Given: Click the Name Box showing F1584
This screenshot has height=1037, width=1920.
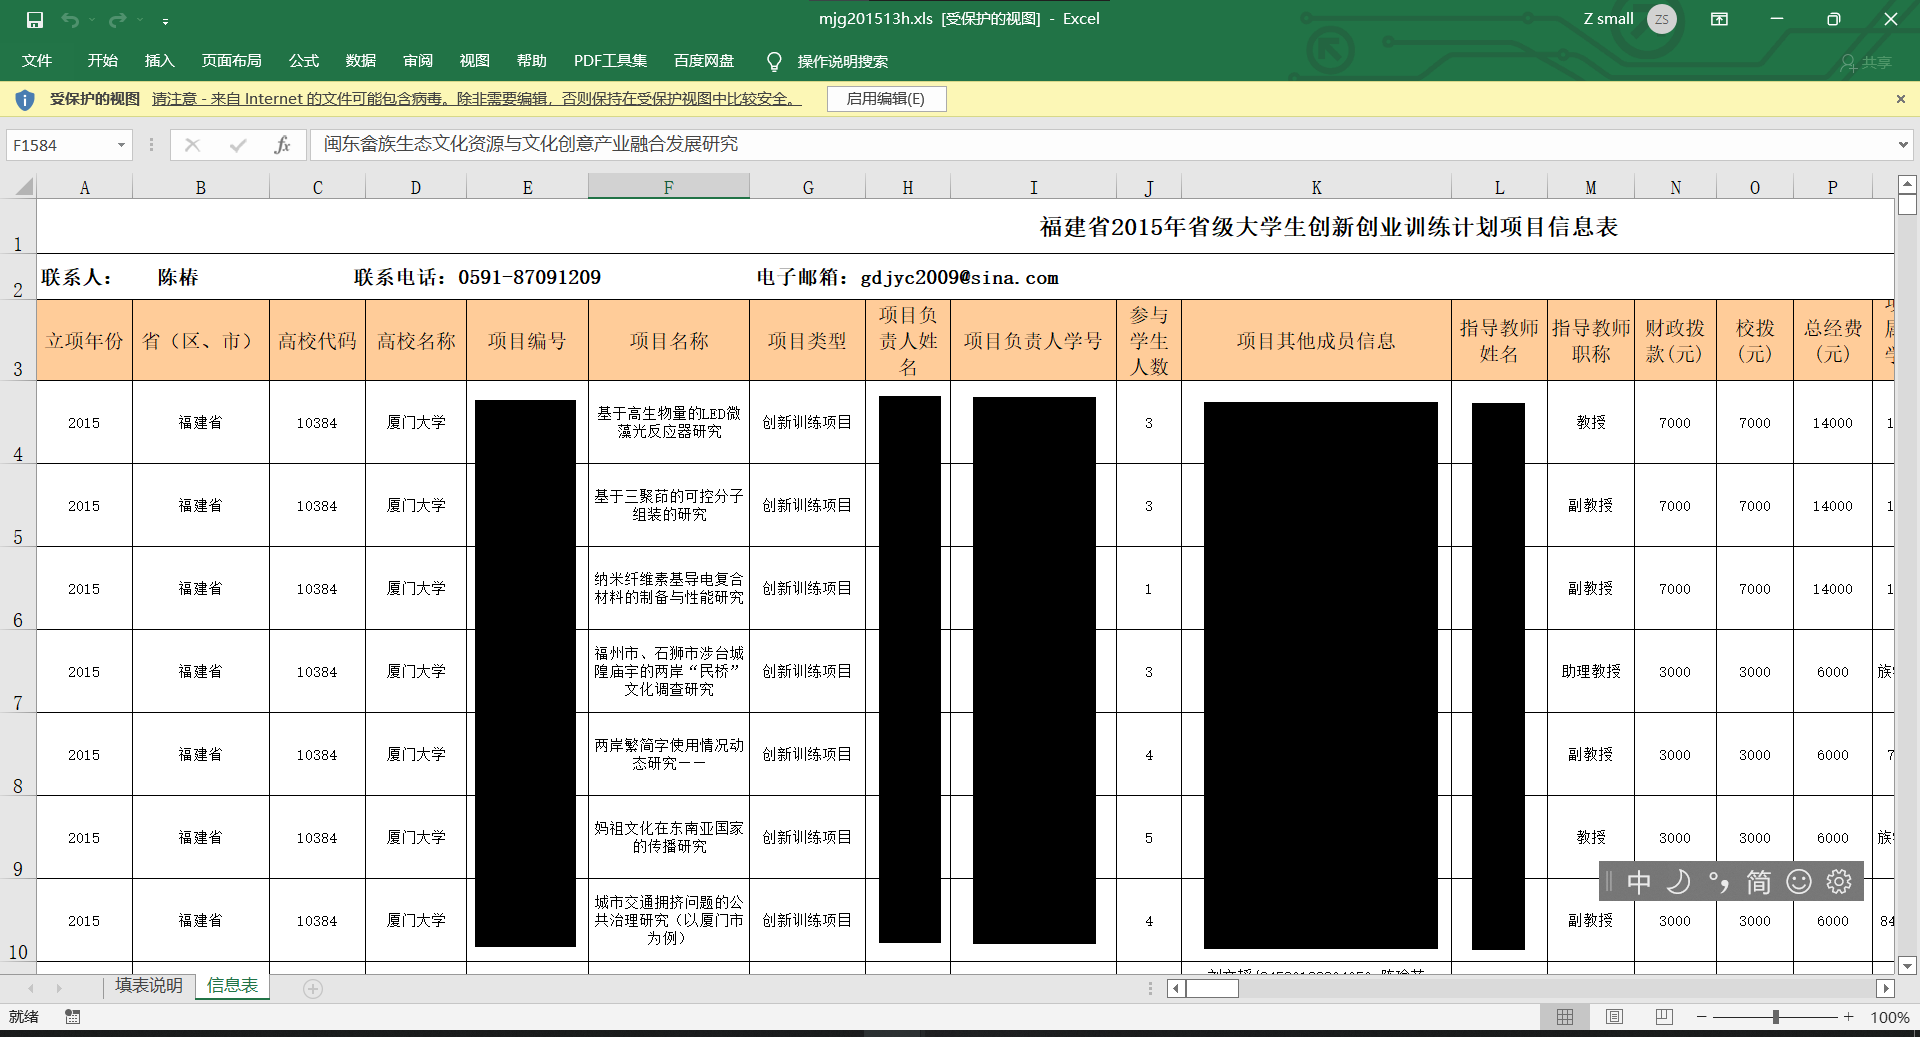Looking at the screenshot, I should point(60,145).
